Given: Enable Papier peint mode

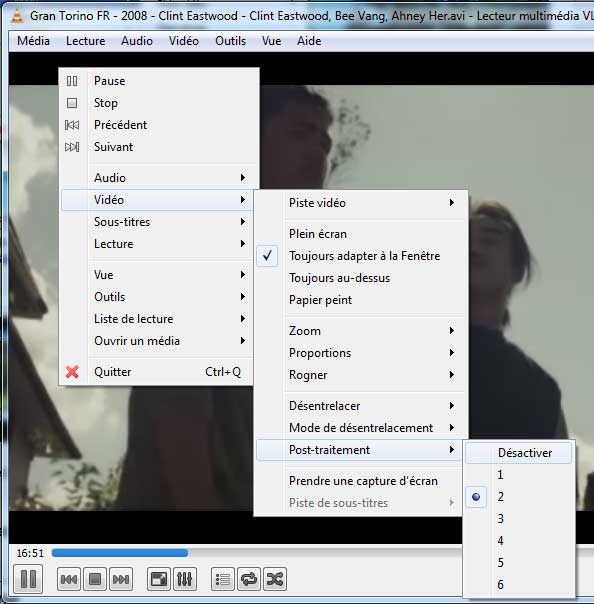Looking at the screenshot, I should pyautogui.click(x=361, y=300).
